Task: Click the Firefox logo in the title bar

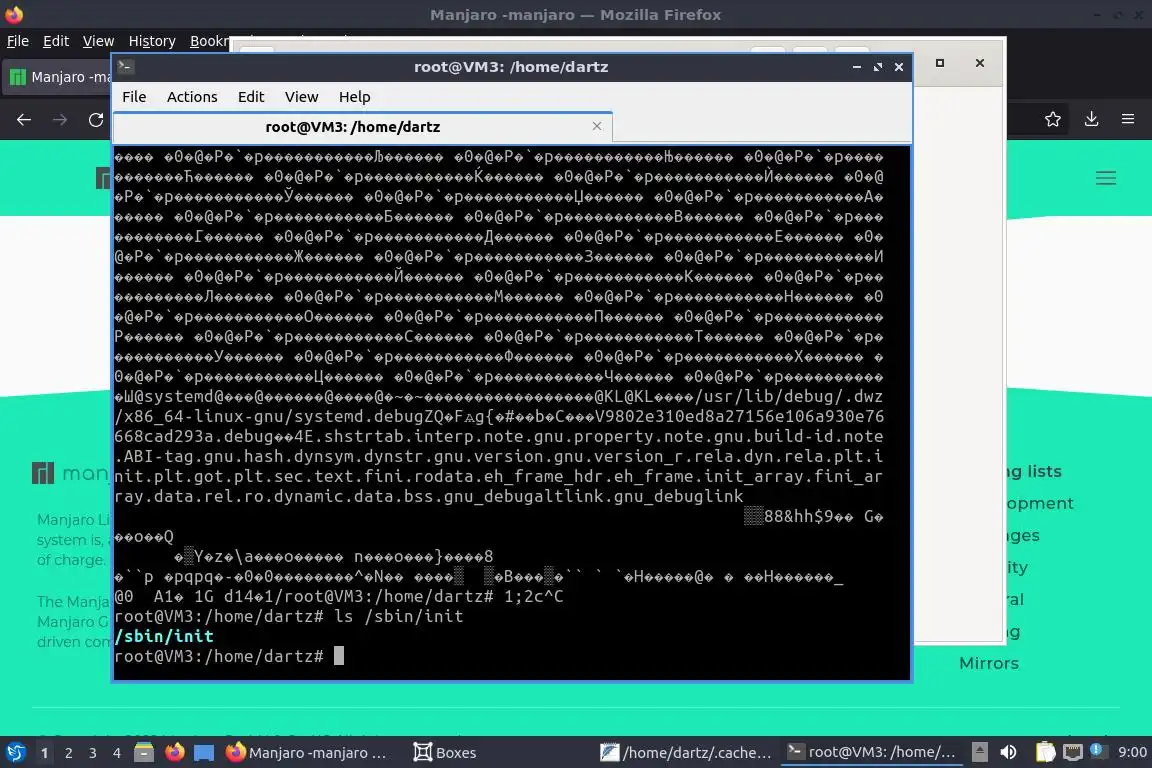Action: point(14,14)
